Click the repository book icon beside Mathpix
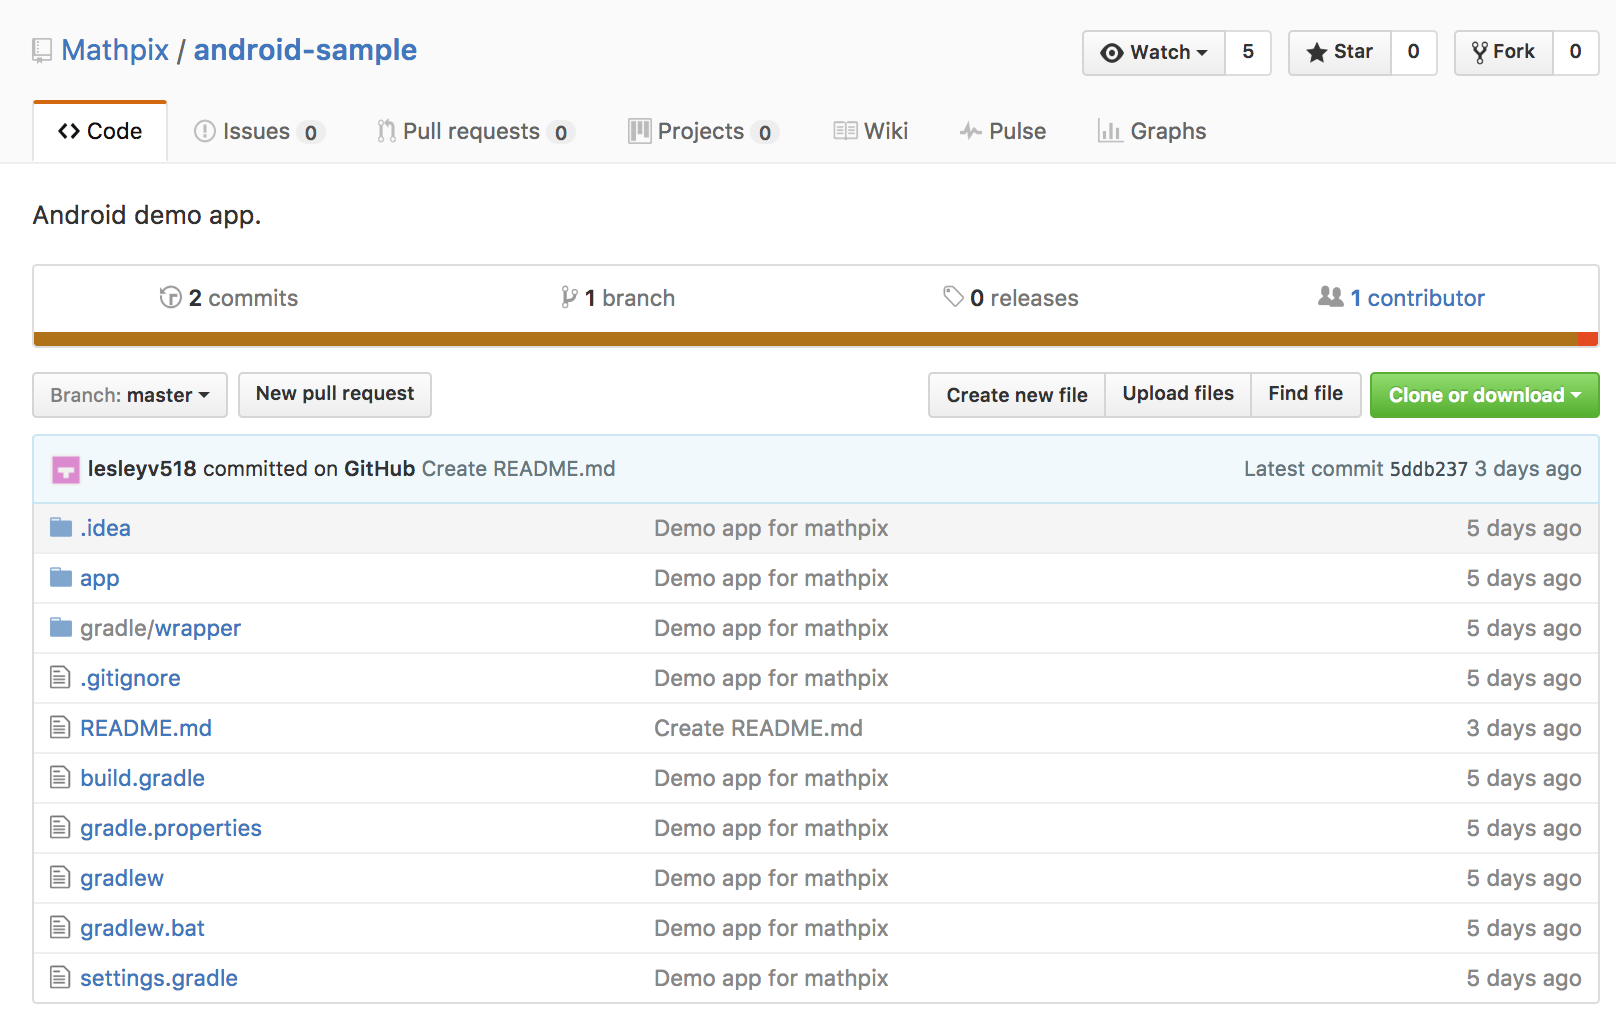 coord(42,50)
